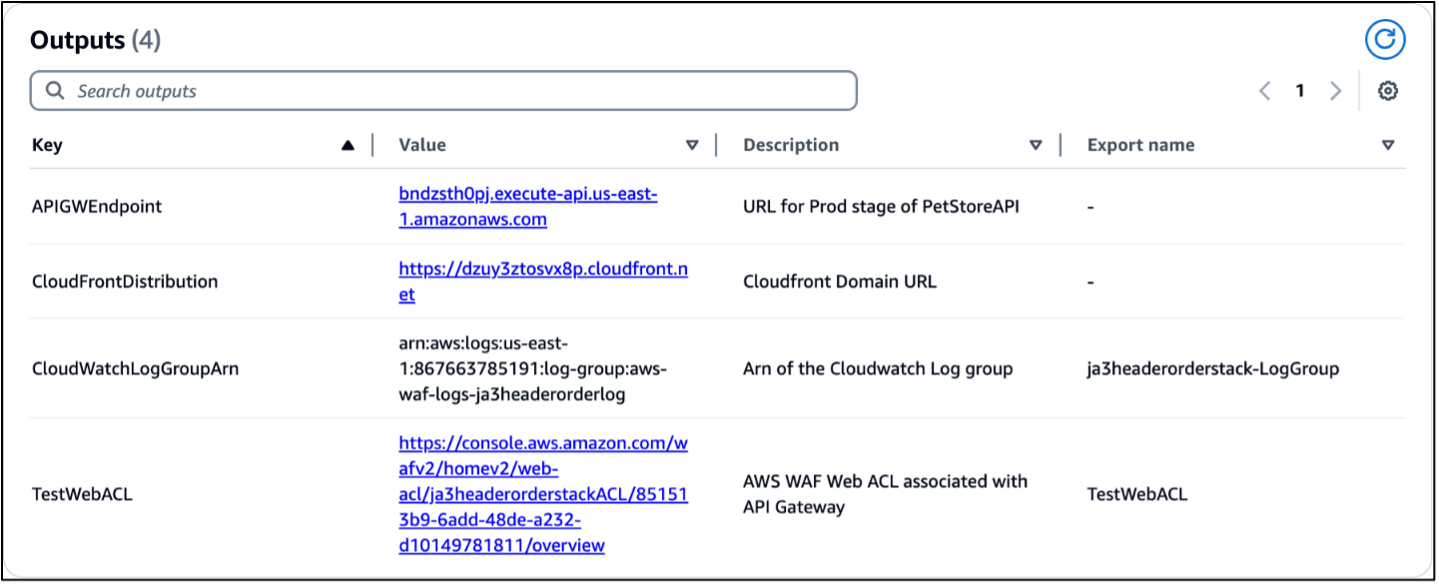Click the Value column header
Viewport: 1439px width, 586px height.
pos(421,144)
